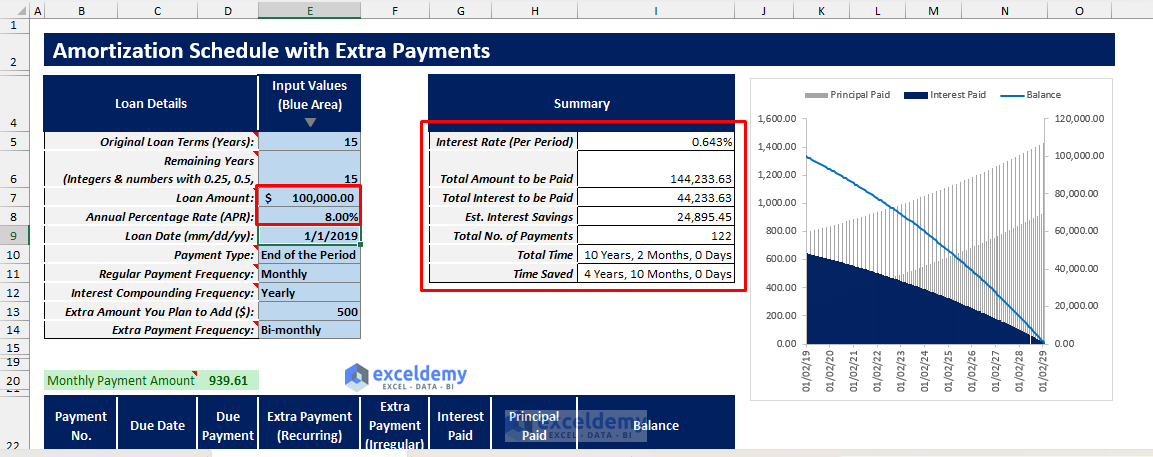This screenshot has height=457, width=1153.
Task: Select row header 20
Action: pos(15,380)
